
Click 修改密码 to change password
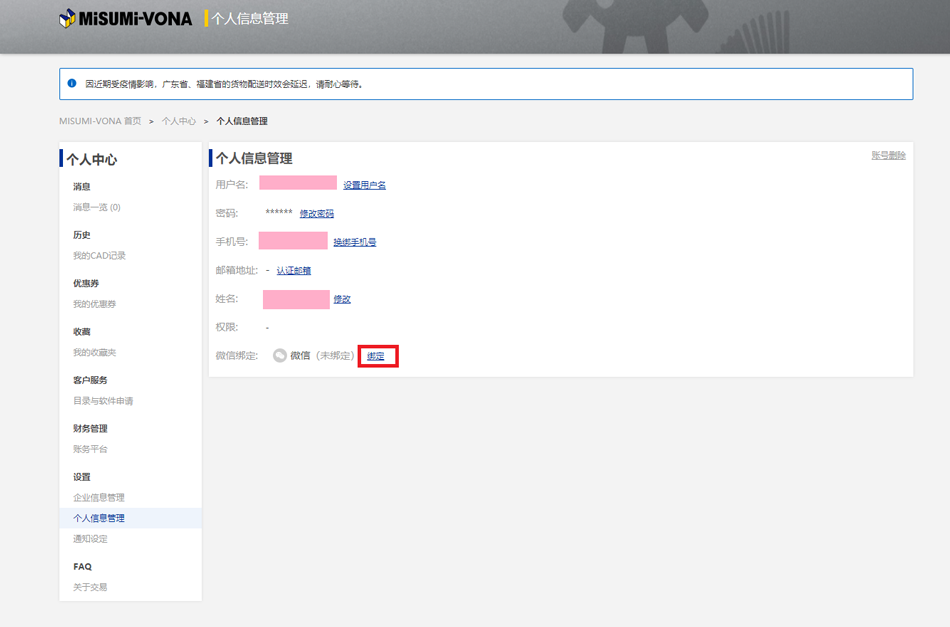click(x=317, y=214)
